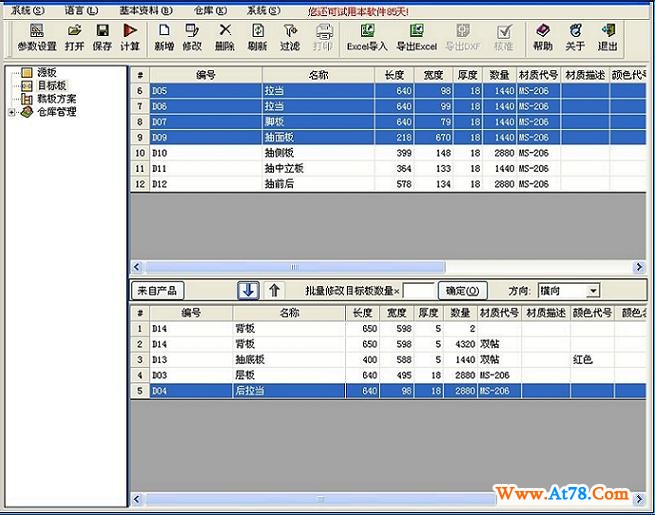Open 参数设置 parameter settings toolbar icon
The height and width of the screenshot is (515, 655).
37,37
